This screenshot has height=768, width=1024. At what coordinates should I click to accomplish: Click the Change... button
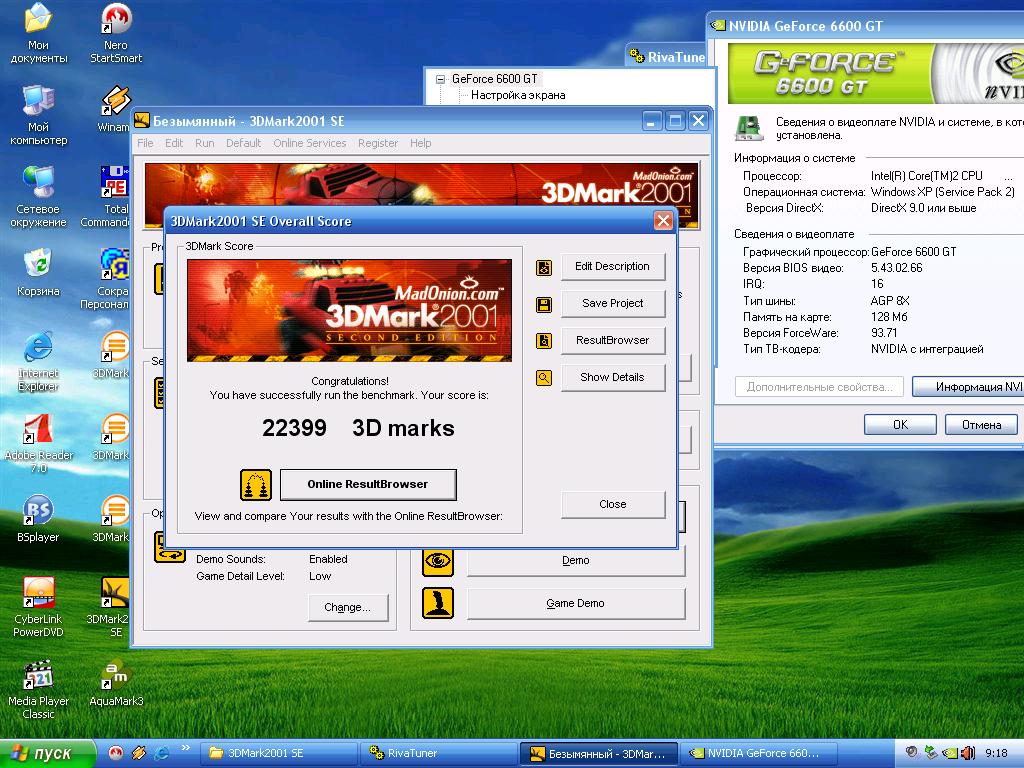(347, 608)
